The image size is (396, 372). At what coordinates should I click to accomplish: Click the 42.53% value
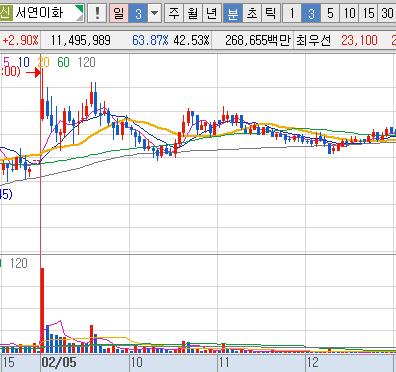click(191, 41)
